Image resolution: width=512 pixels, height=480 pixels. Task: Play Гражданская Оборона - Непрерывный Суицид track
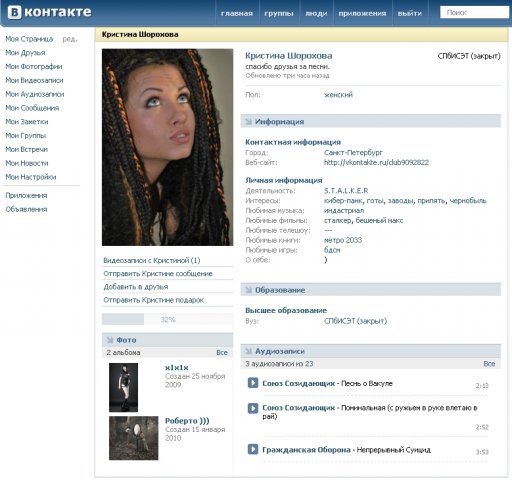(253, 449)
